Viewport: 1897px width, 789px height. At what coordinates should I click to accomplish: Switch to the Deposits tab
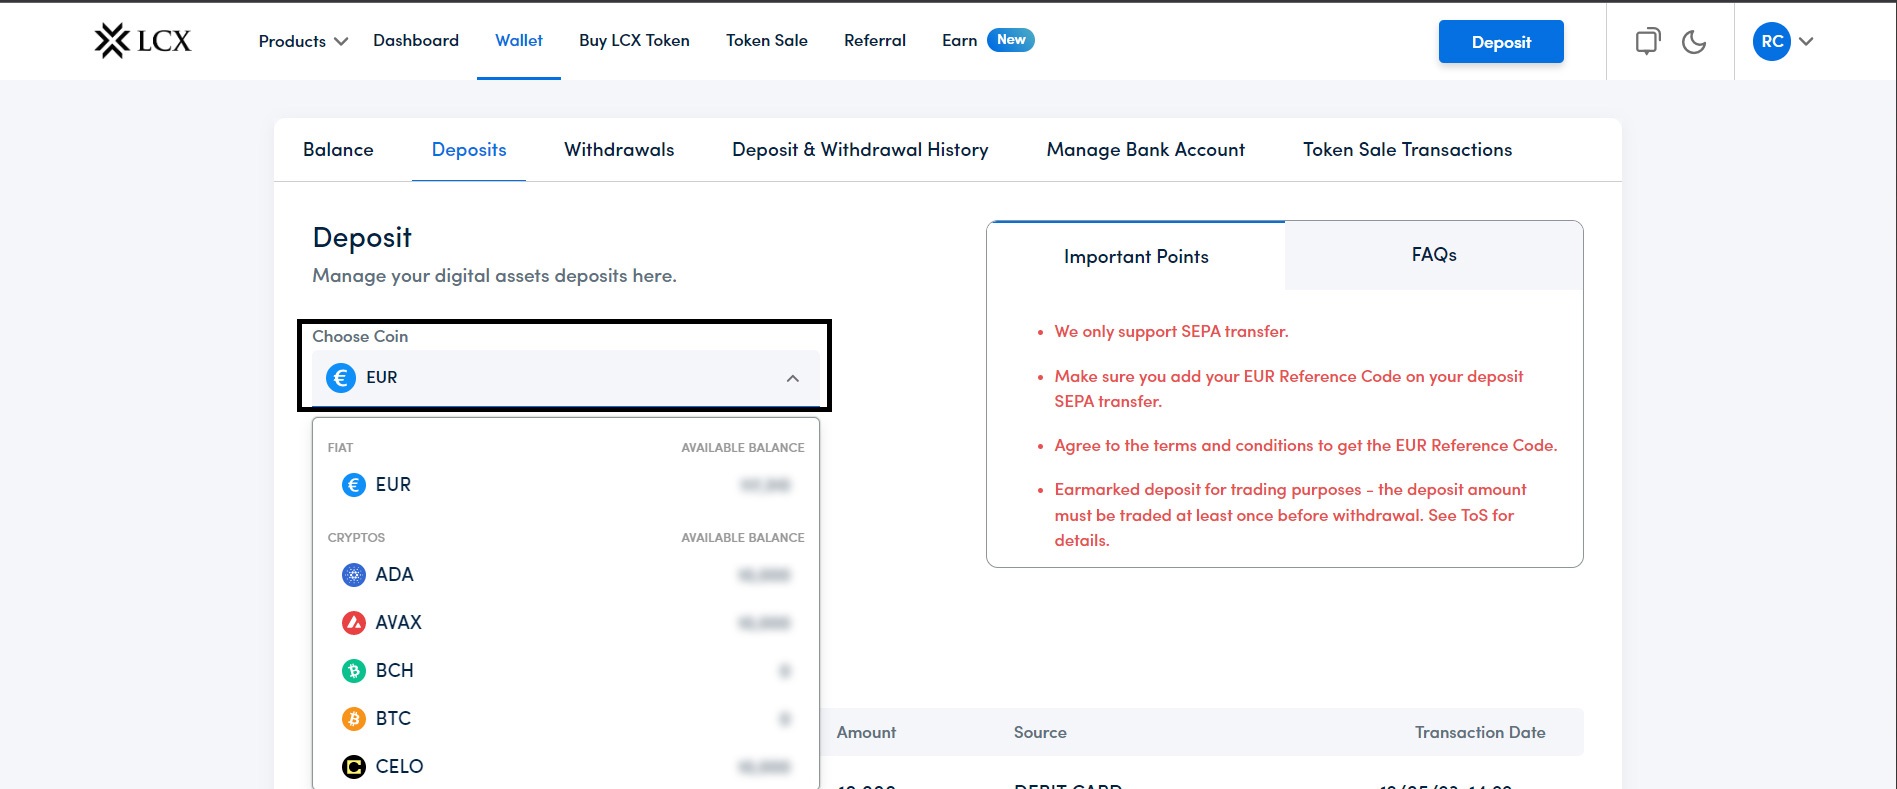[x=469, y=150]
